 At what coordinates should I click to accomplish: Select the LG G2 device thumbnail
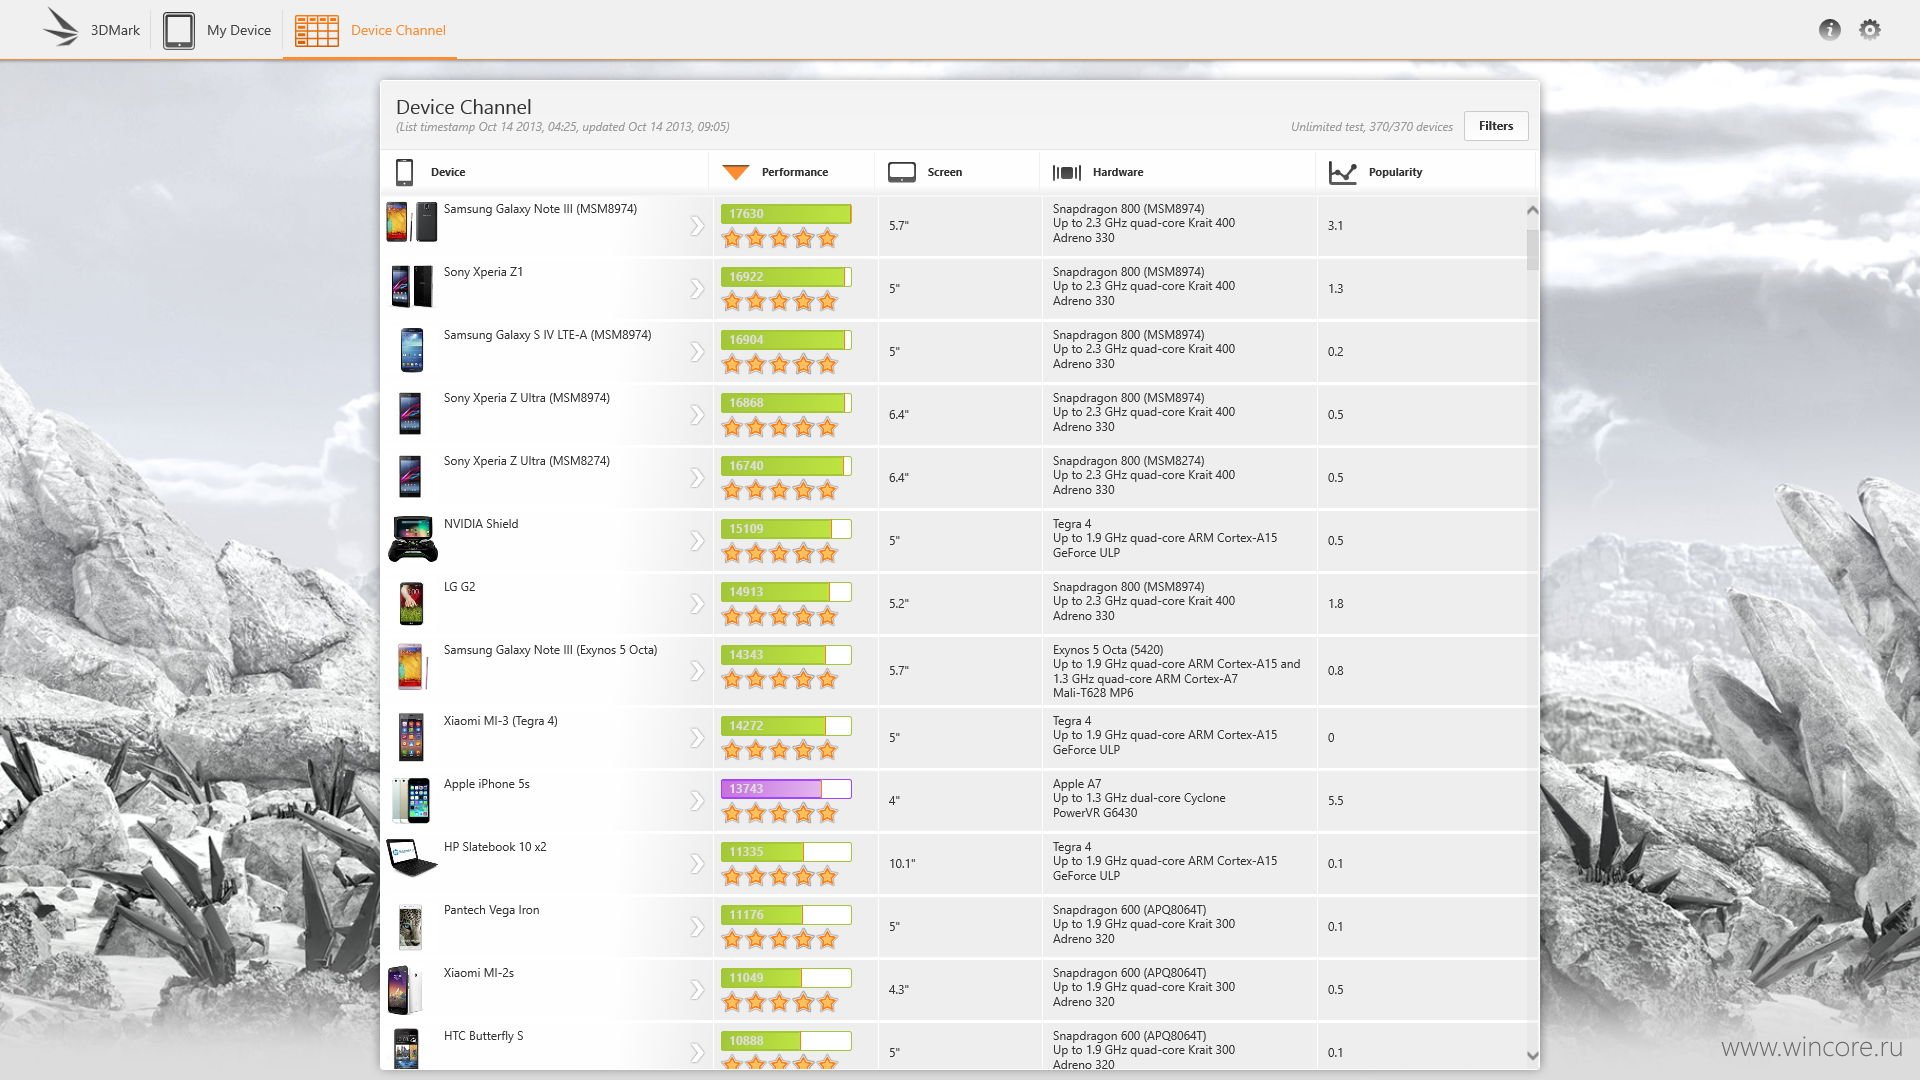(x=411, y=603)
